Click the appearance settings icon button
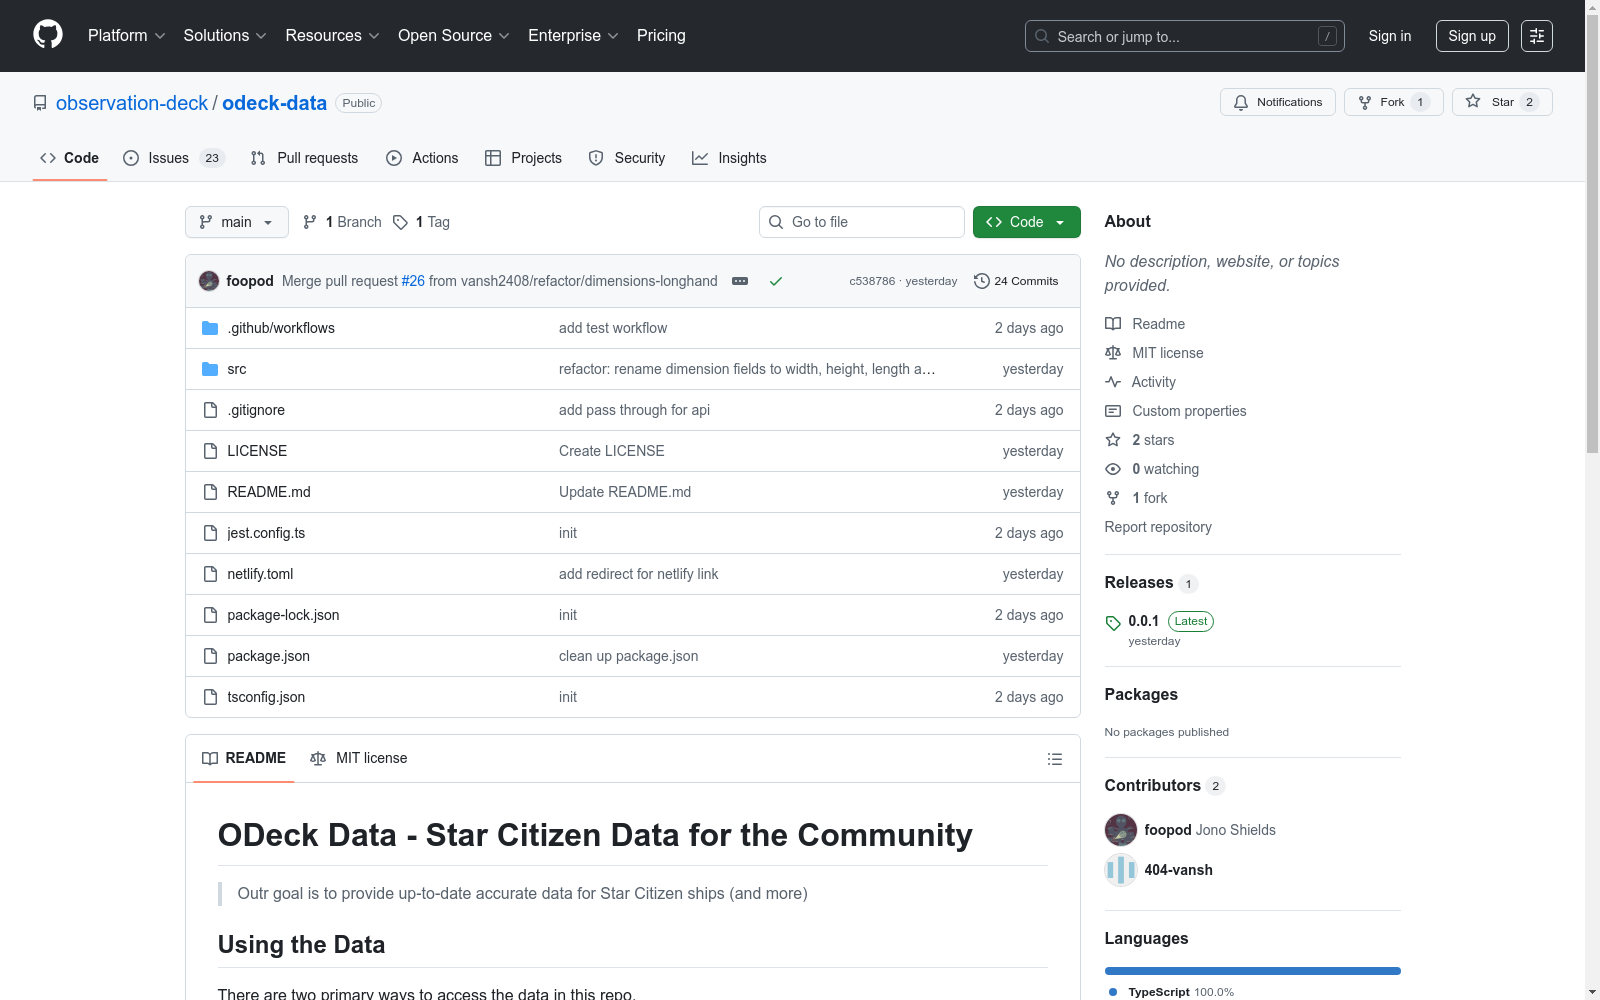This screenshot has height=1000, width=1600. coord(1537,36)
